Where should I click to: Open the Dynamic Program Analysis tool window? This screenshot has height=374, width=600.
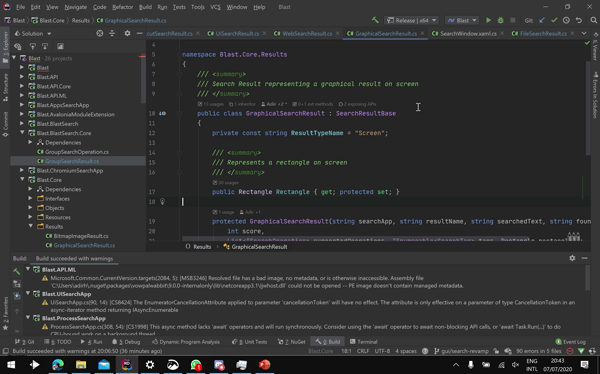click(x=186, y=342)
